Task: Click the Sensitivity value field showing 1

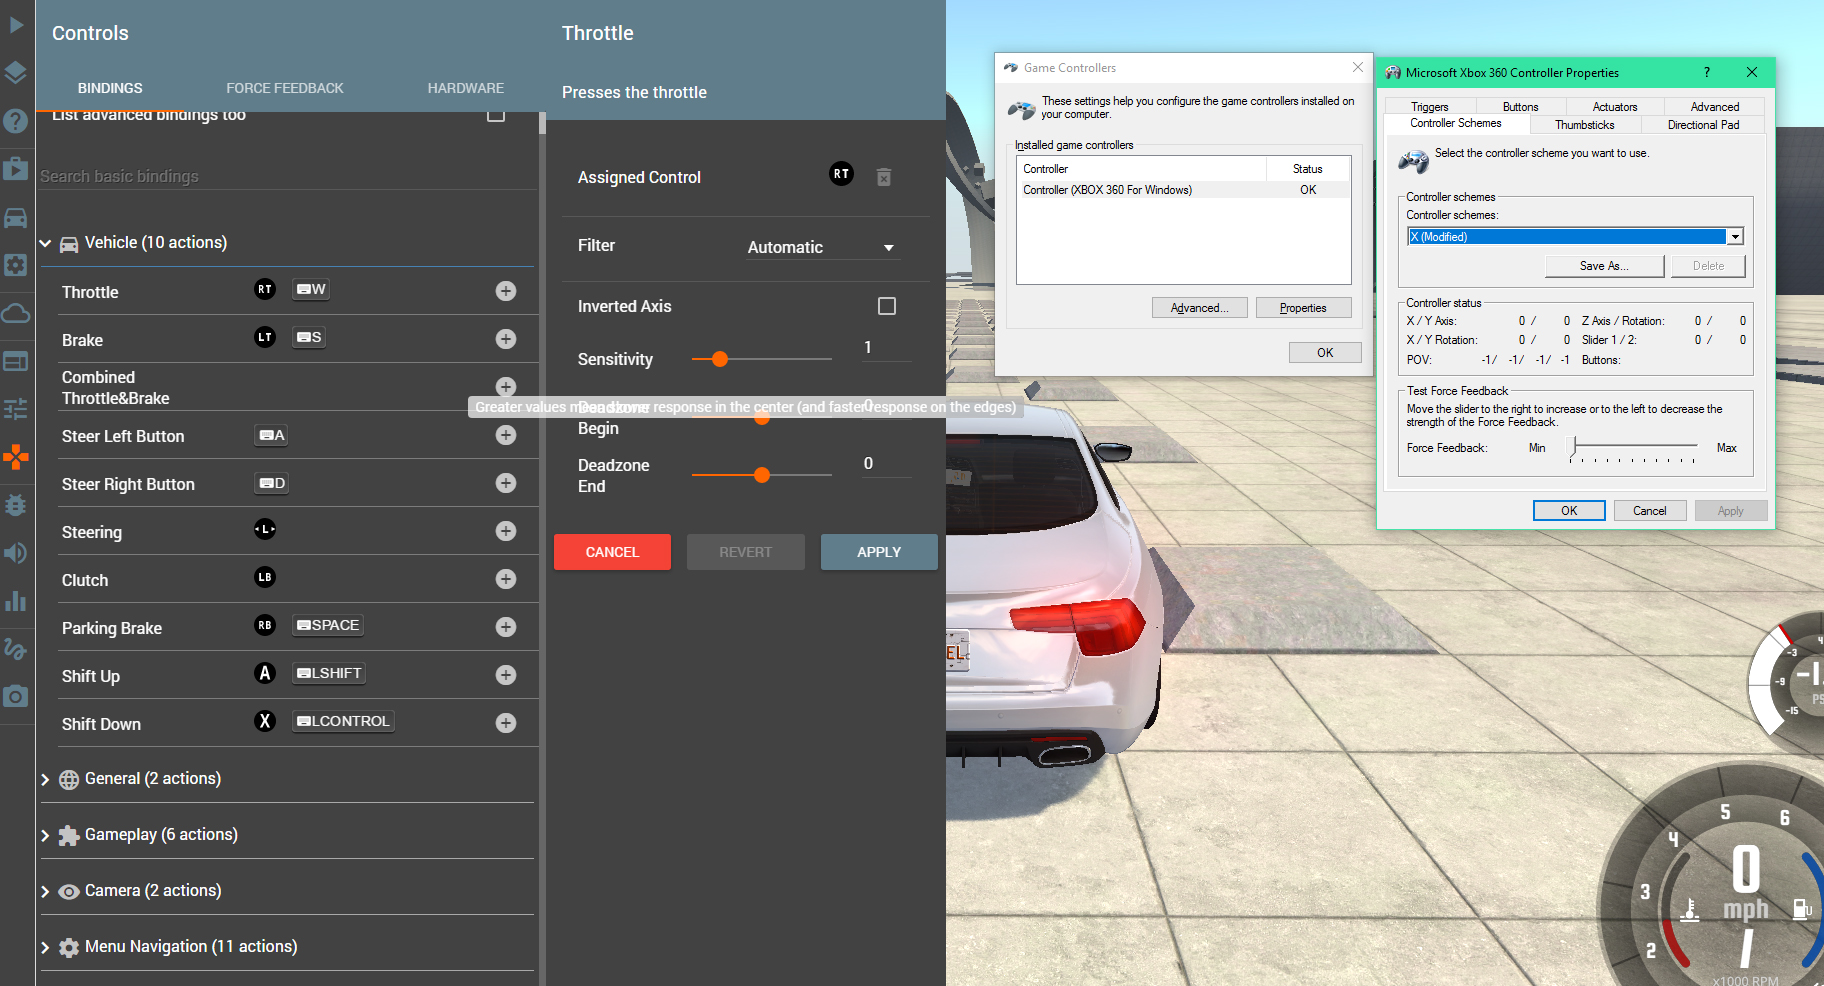Action: coord(886,348)
